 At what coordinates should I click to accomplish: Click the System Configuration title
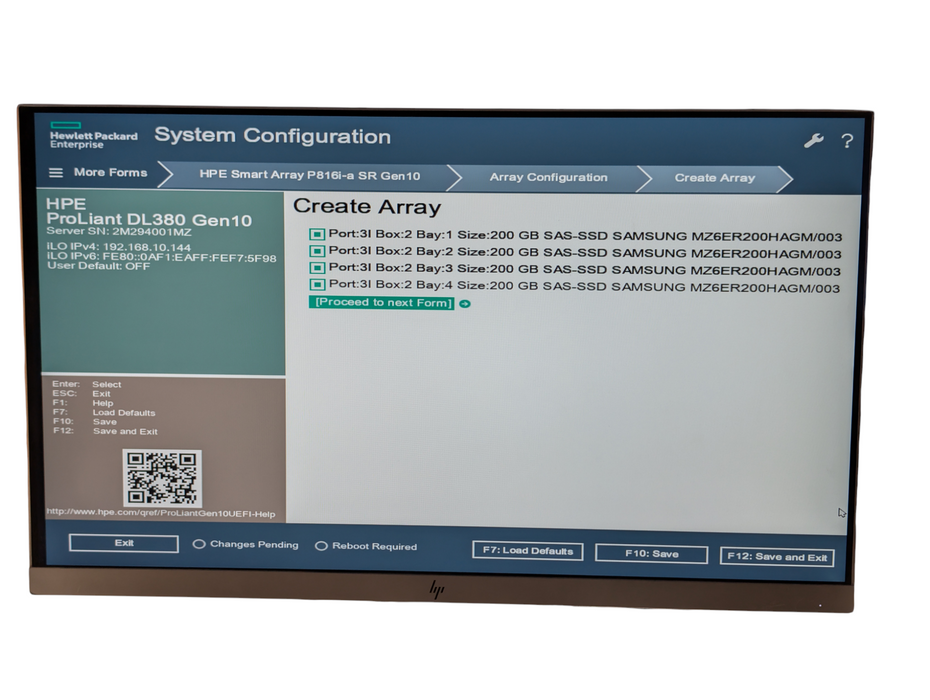pyautogui.click(x=273, y=136)
